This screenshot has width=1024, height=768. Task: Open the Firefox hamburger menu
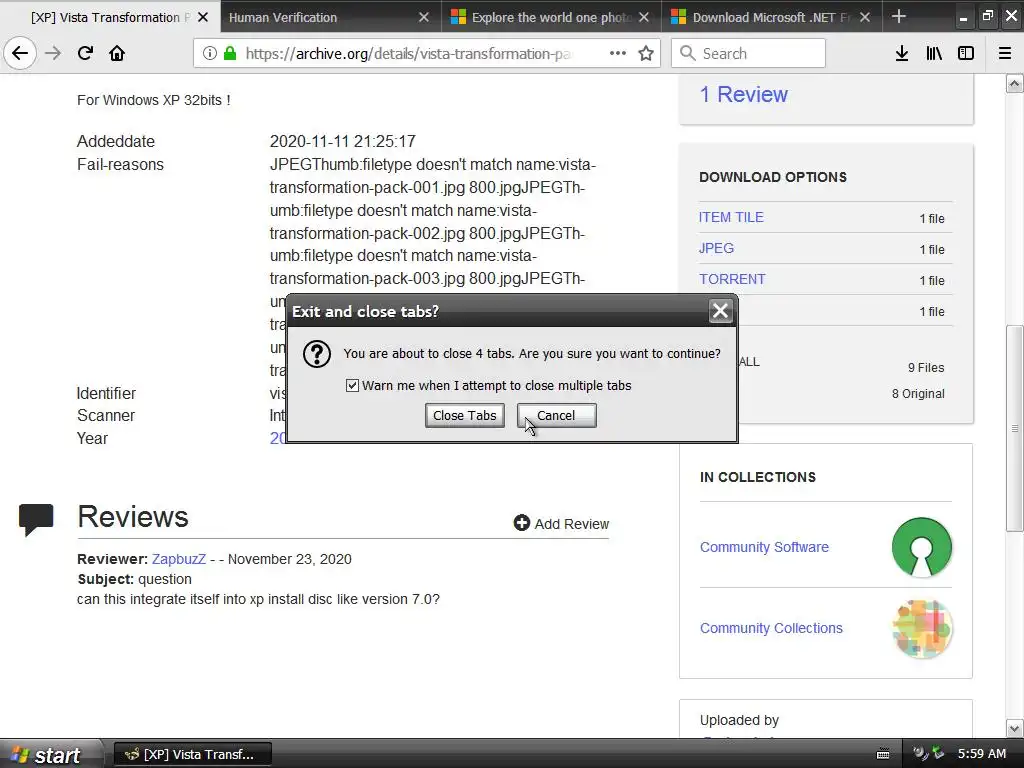tap(1004, 54)
